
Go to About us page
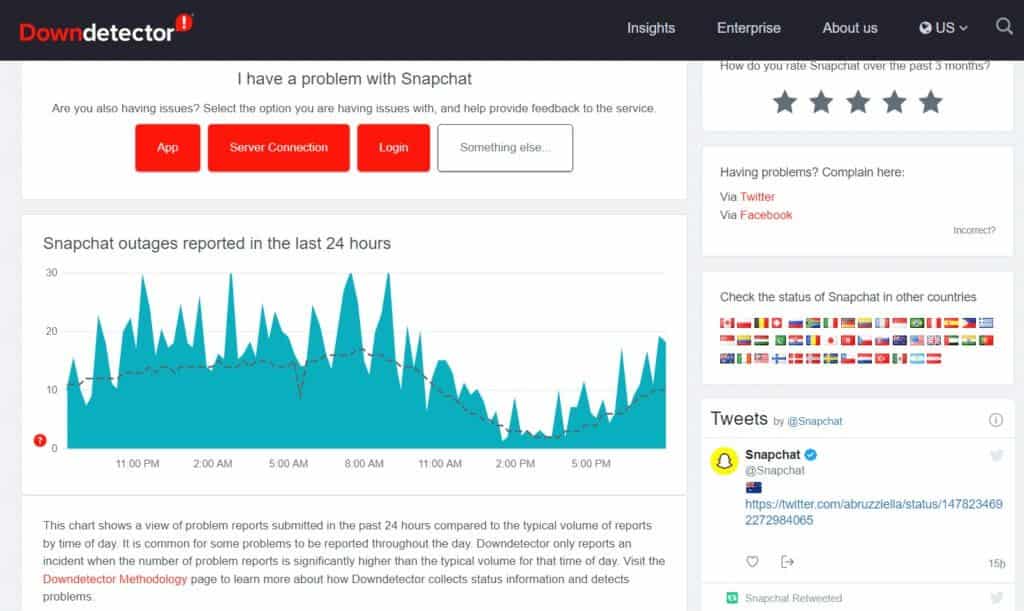tap(850, 28)
